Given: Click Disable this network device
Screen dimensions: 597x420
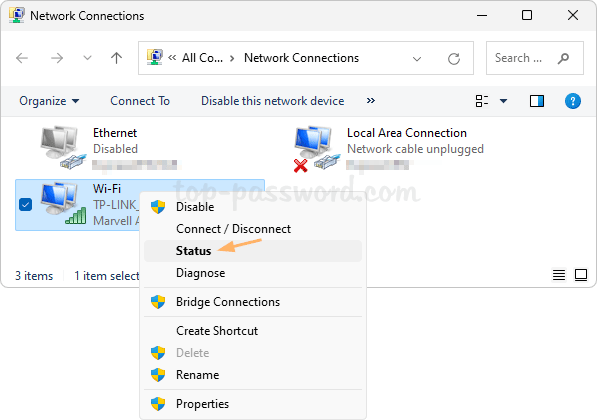Looking at the screenshot, I should point(273,101).
